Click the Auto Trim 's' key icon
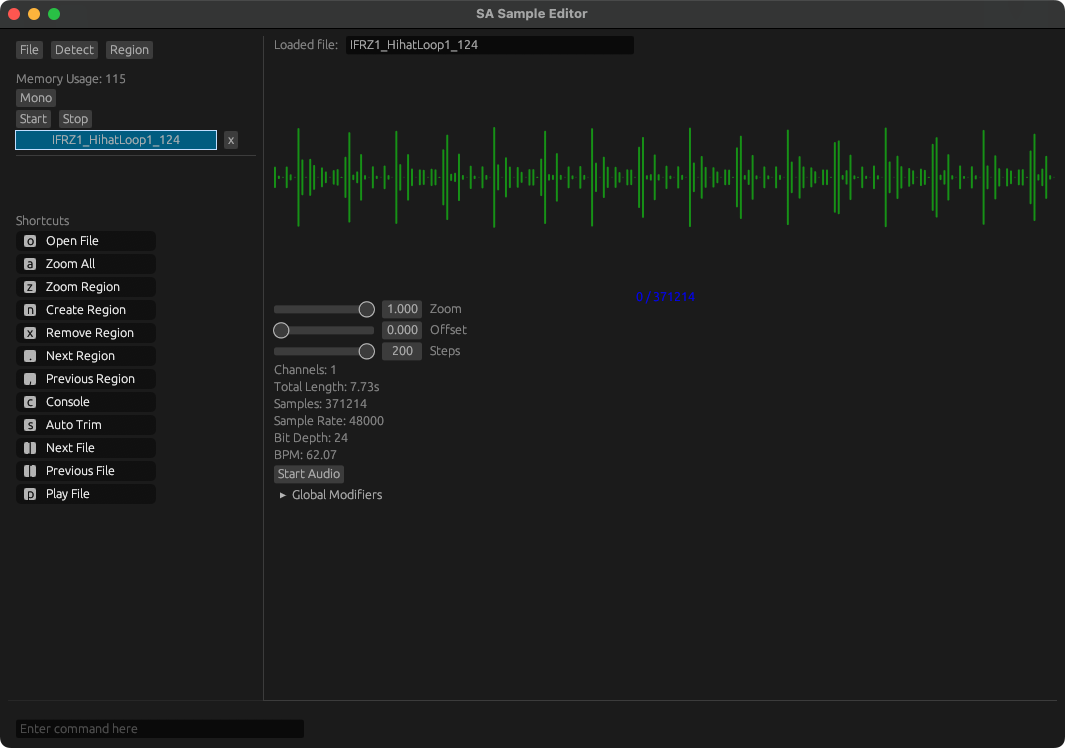1065x748 pixels. pos(30,425)
